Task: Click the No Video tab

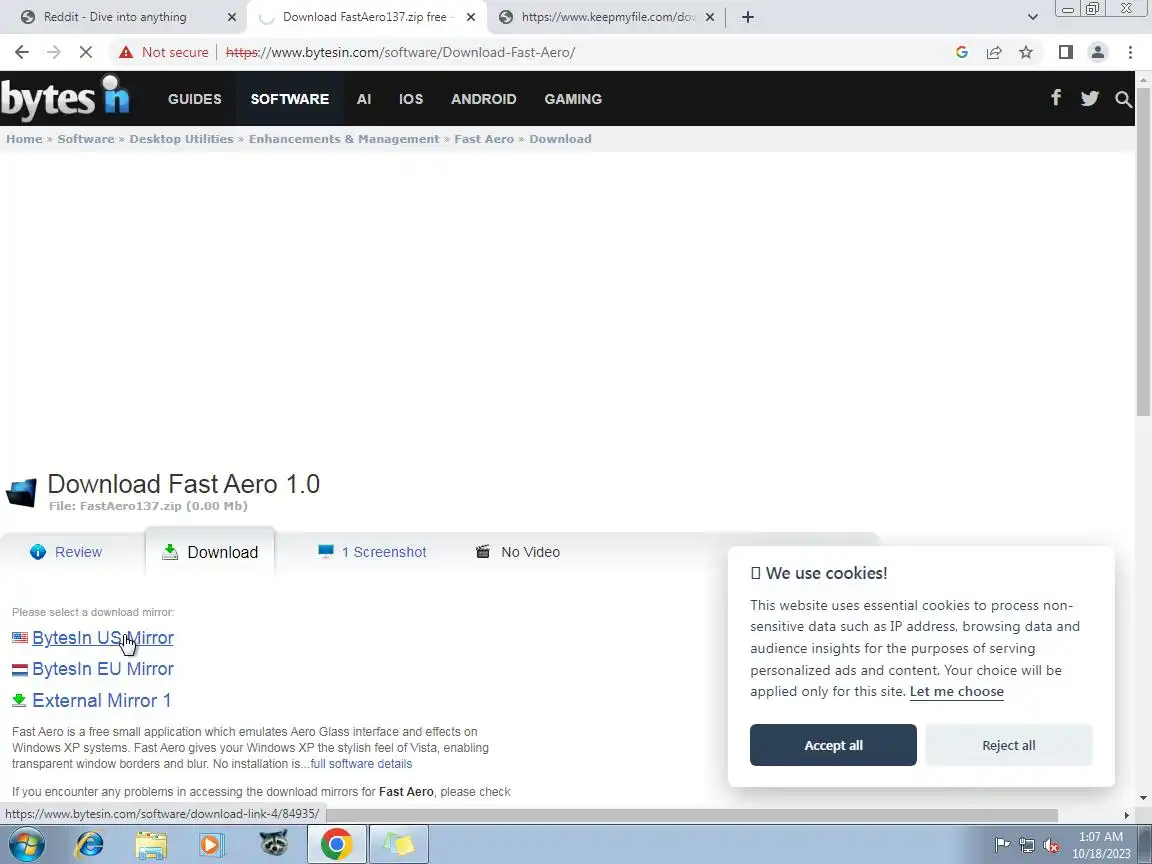Action: coord(518,552)
